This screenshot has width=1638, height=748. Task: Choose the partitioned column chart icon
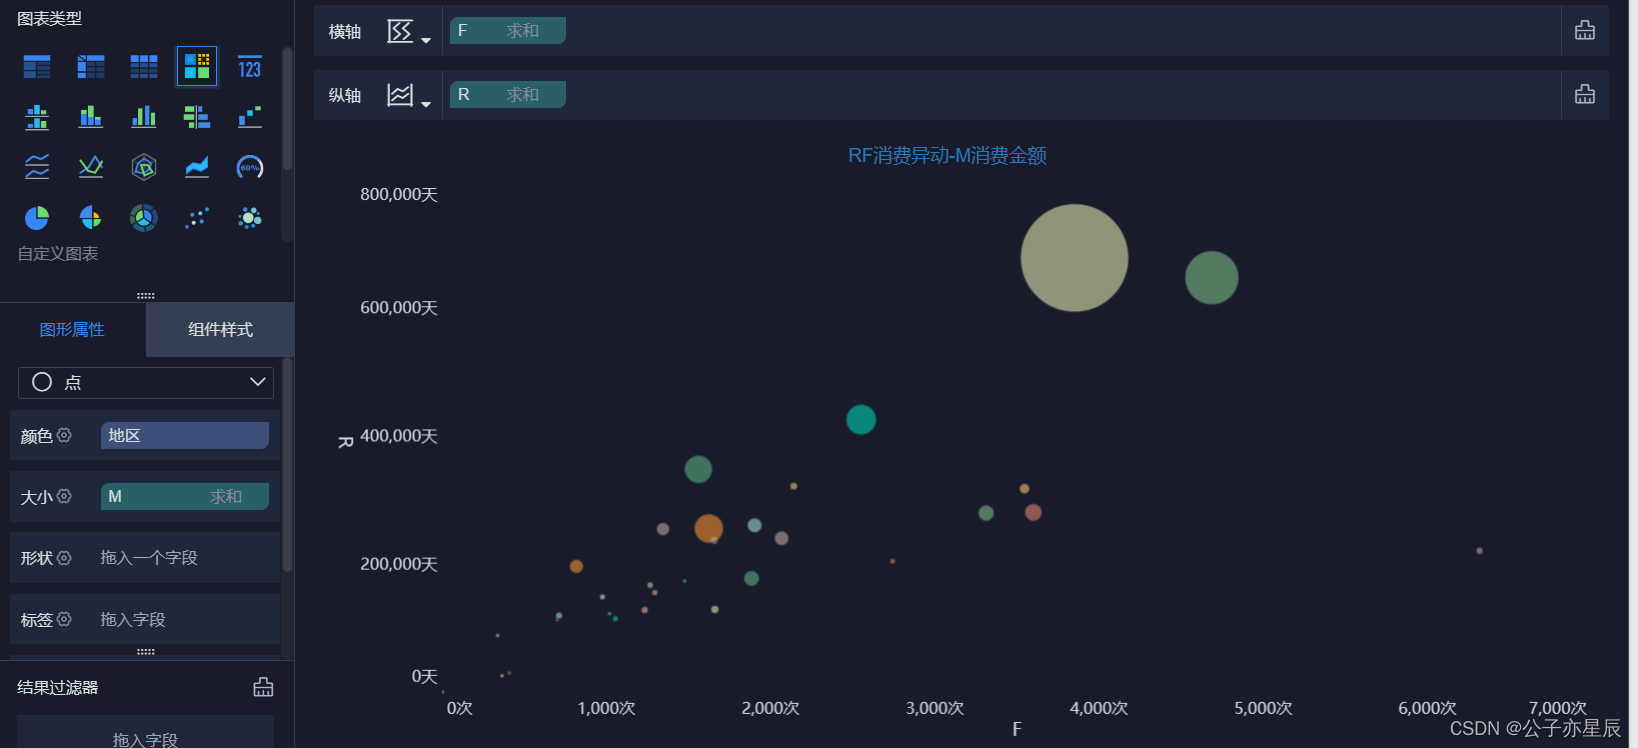(37, 117)
